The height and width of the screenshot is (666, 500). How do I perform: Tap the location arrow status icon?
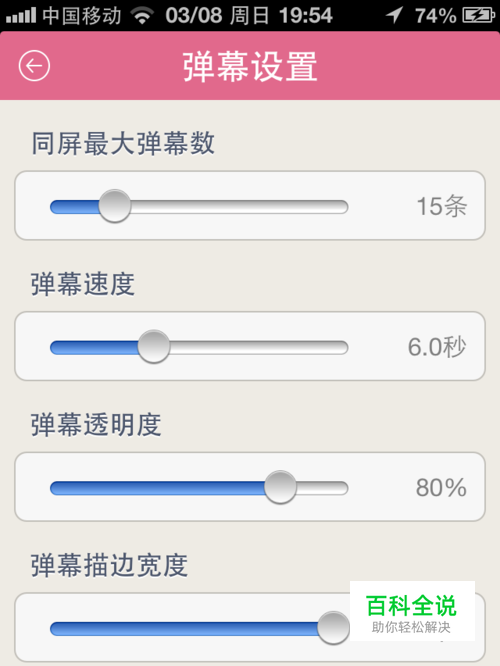[x=394, y=16]
